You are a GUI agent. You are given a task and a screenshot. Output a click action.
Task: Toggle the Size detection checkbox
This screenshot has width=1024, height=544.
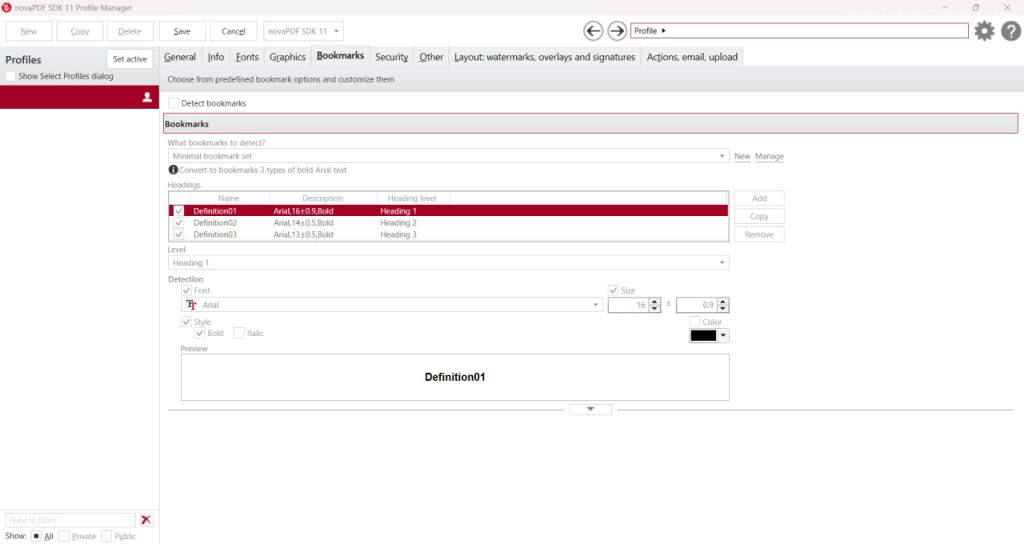[x=613, y=291]
